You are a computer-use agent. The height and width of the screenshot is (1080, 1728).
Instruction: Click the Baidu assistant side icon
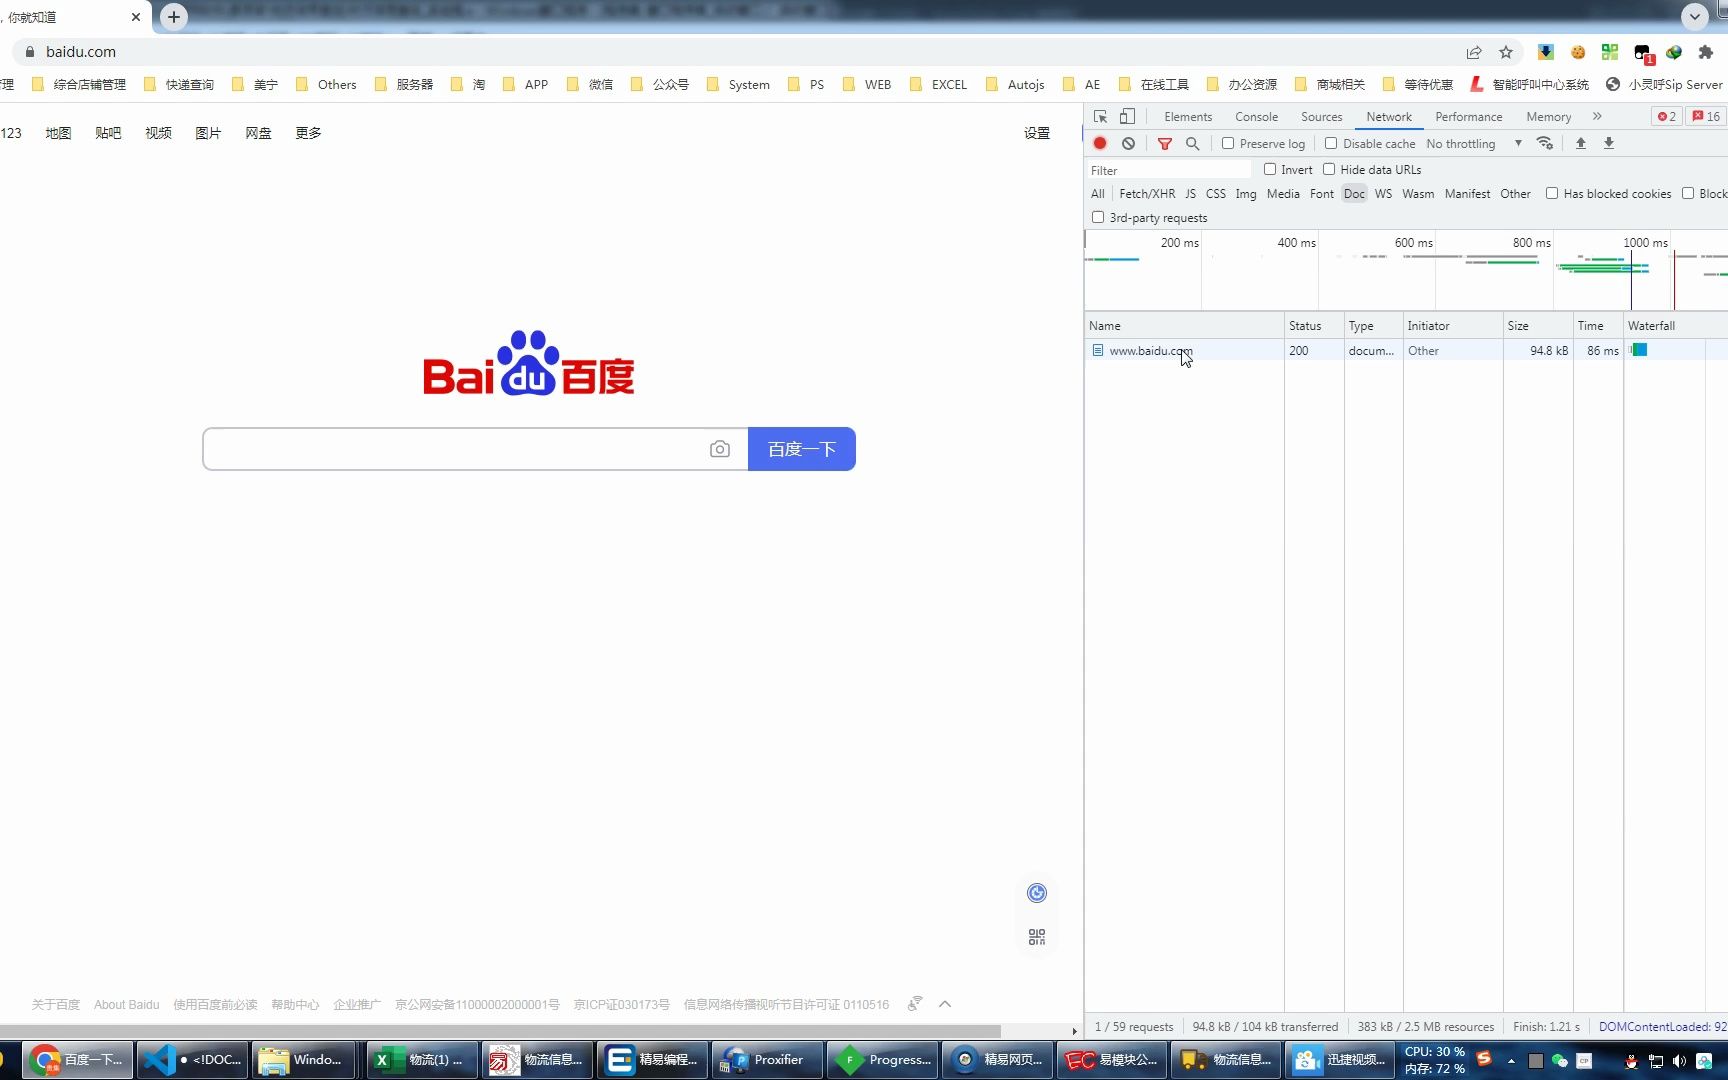click(x=1037, y=893)
